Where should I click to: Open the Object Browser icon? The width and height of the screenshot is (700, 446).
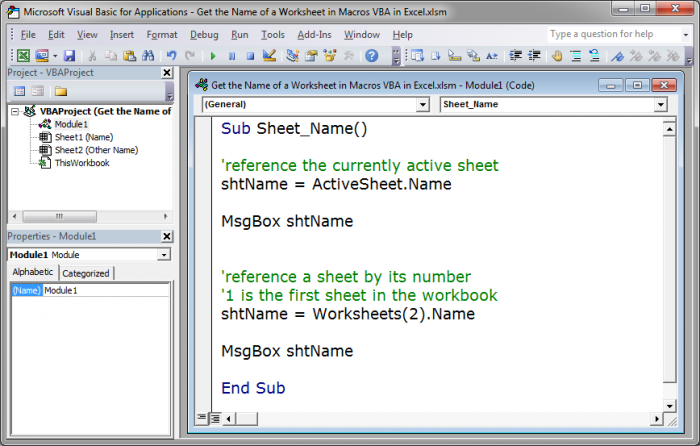coord(330,56)
